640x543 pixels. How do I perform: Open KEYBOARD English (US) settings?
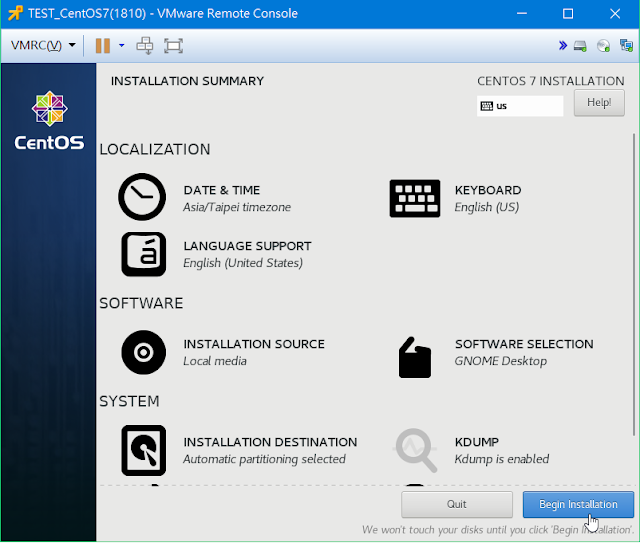(x=488, y=198)
